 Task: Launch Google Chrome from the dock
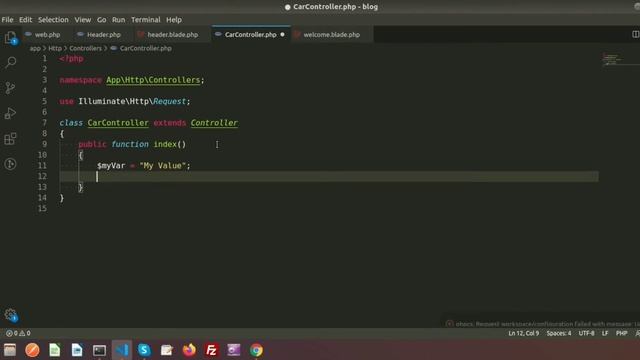256,350
